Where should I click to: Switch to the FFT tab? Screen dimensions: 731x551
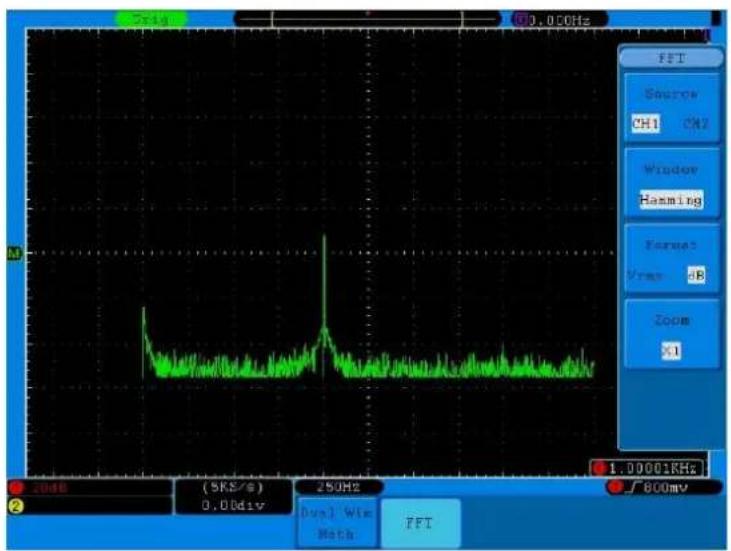pos(420,523)
